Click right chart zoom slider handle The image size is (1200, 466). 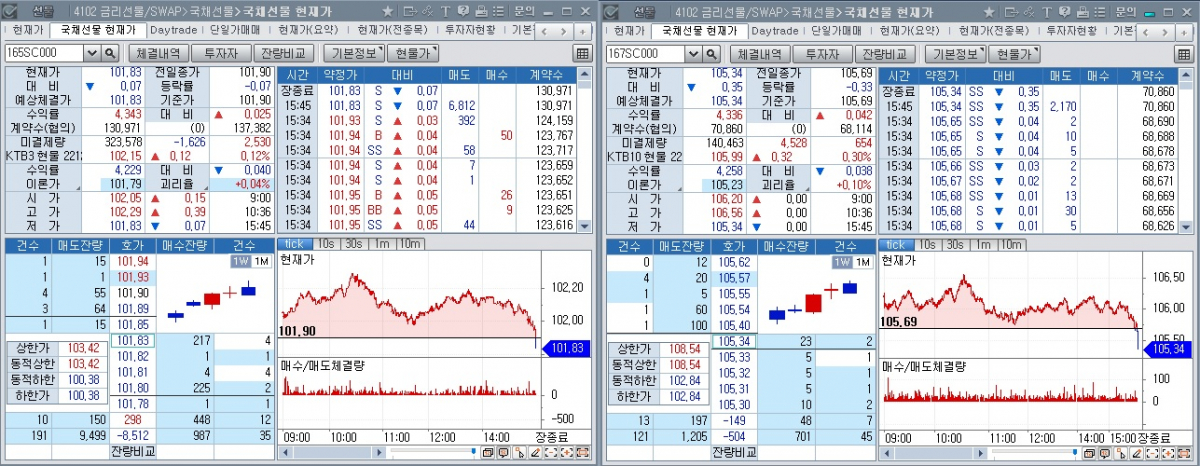point(1075,451)
